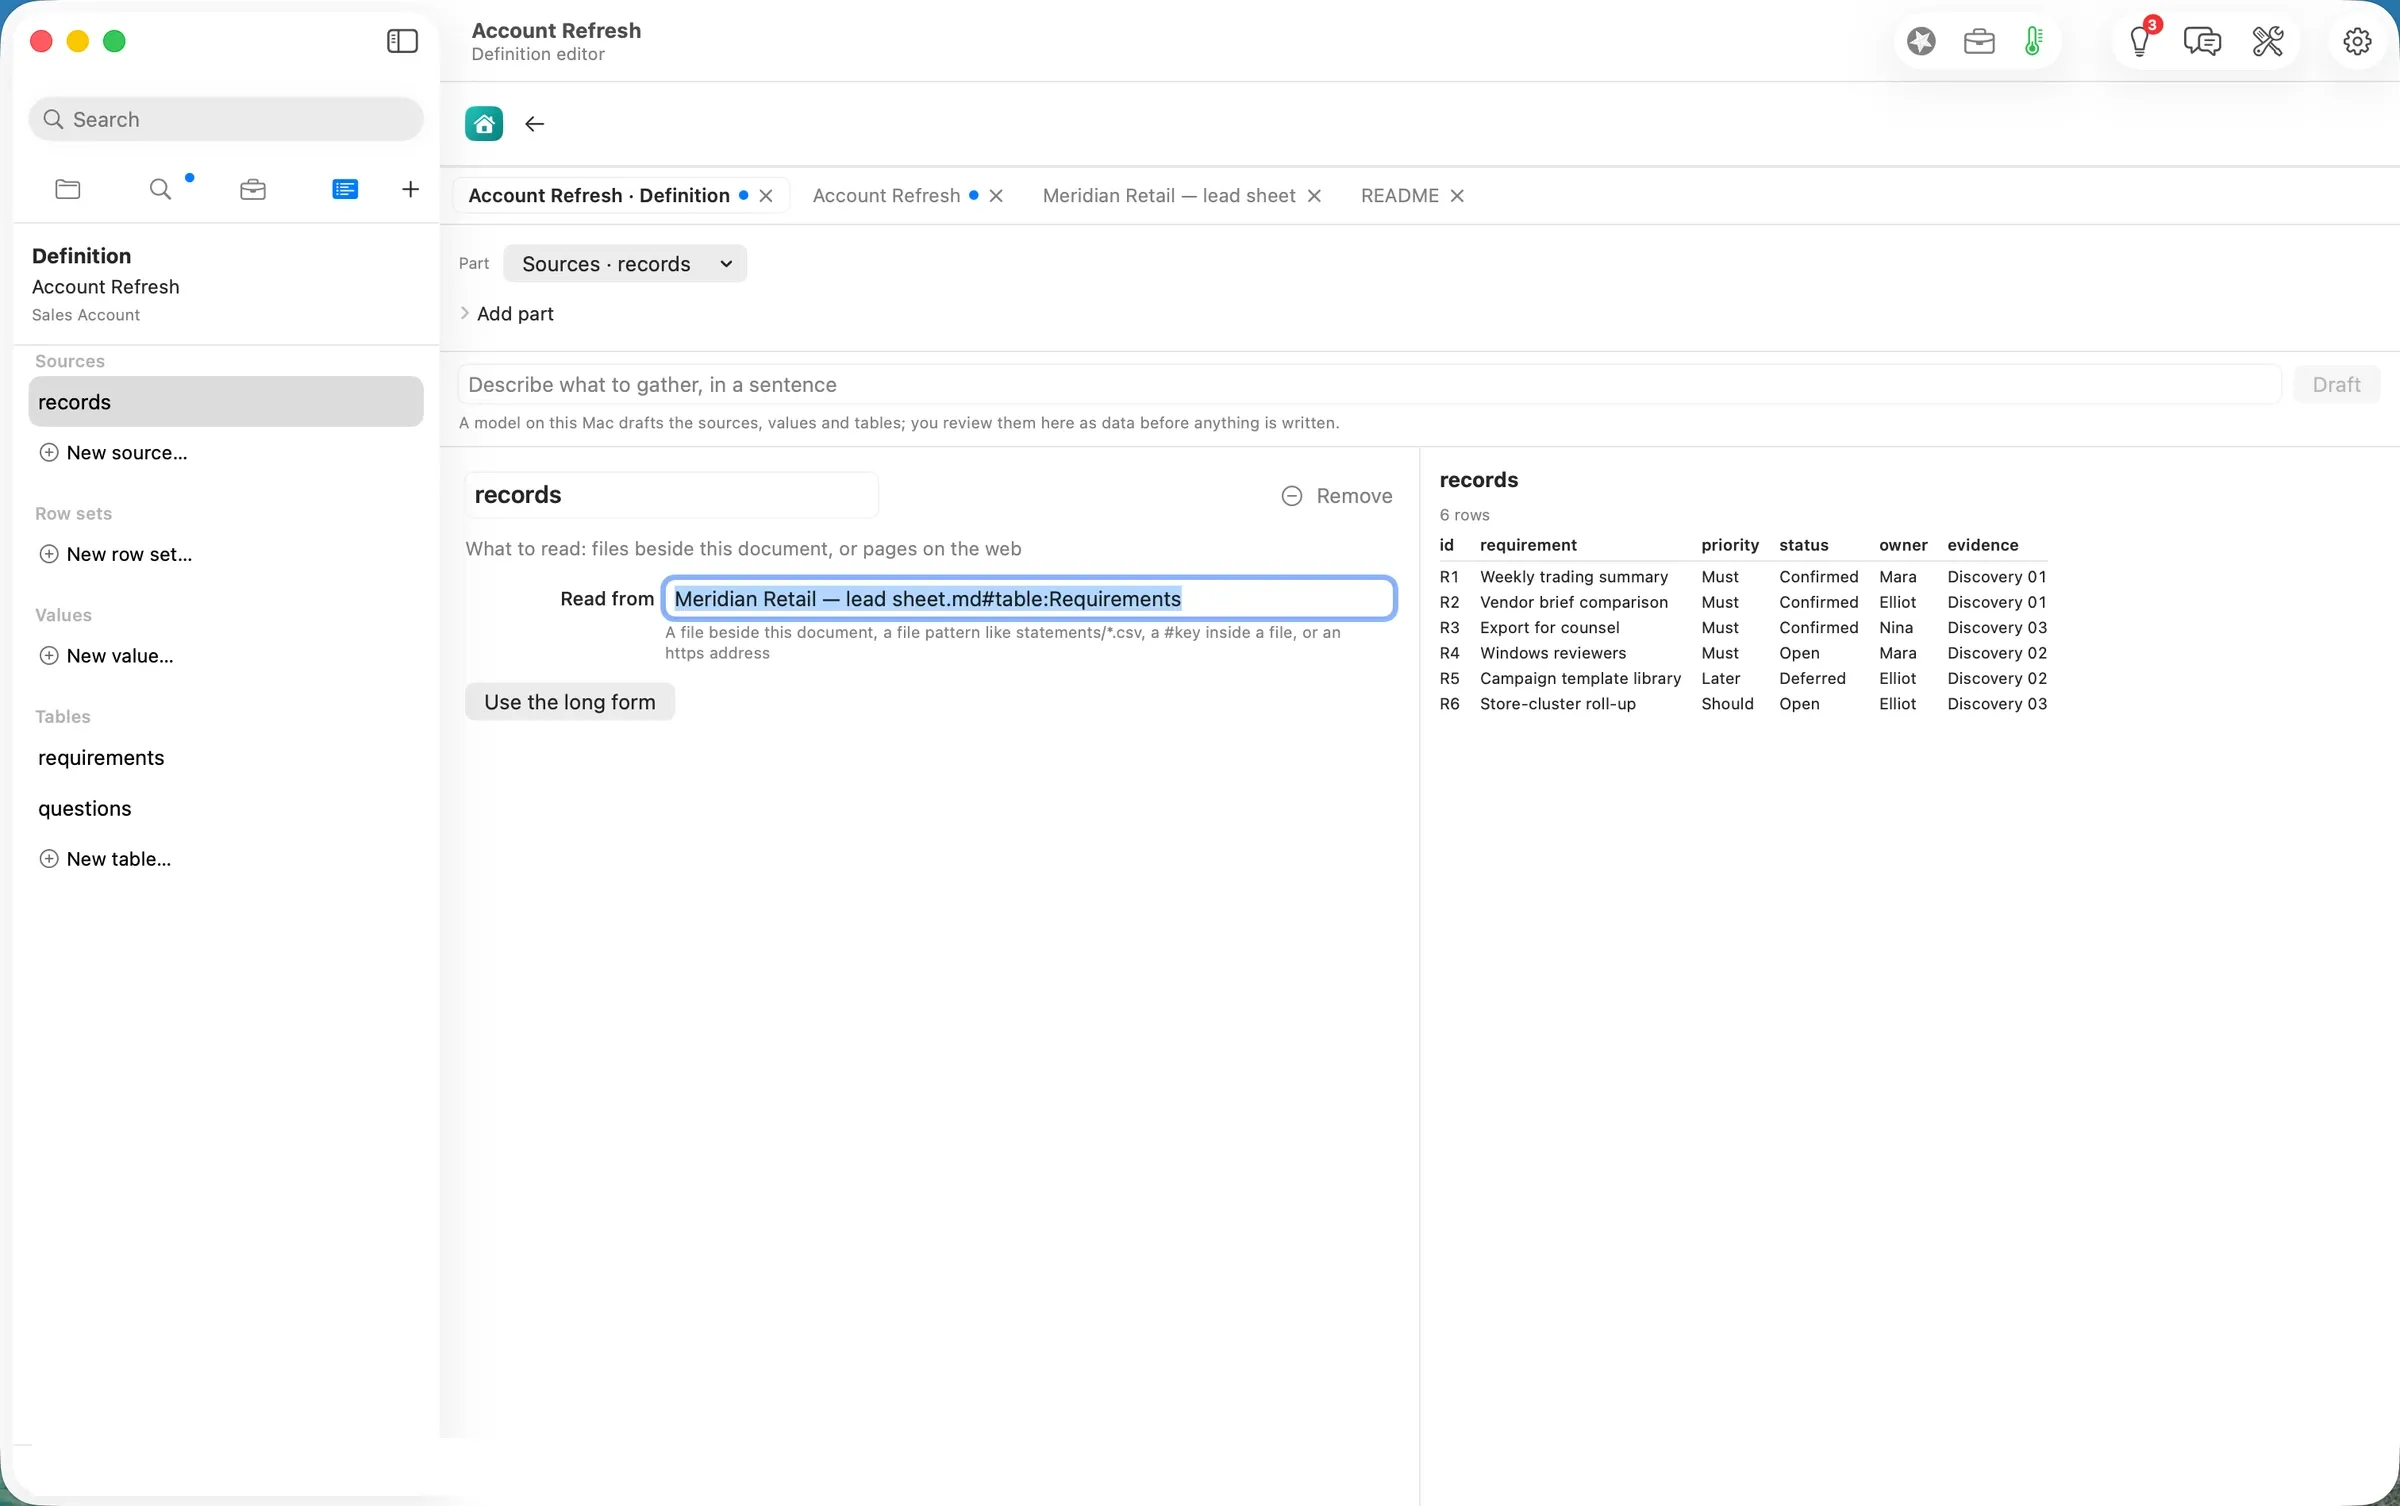
Task: Close the README tab
Action: pos(1457,196)
